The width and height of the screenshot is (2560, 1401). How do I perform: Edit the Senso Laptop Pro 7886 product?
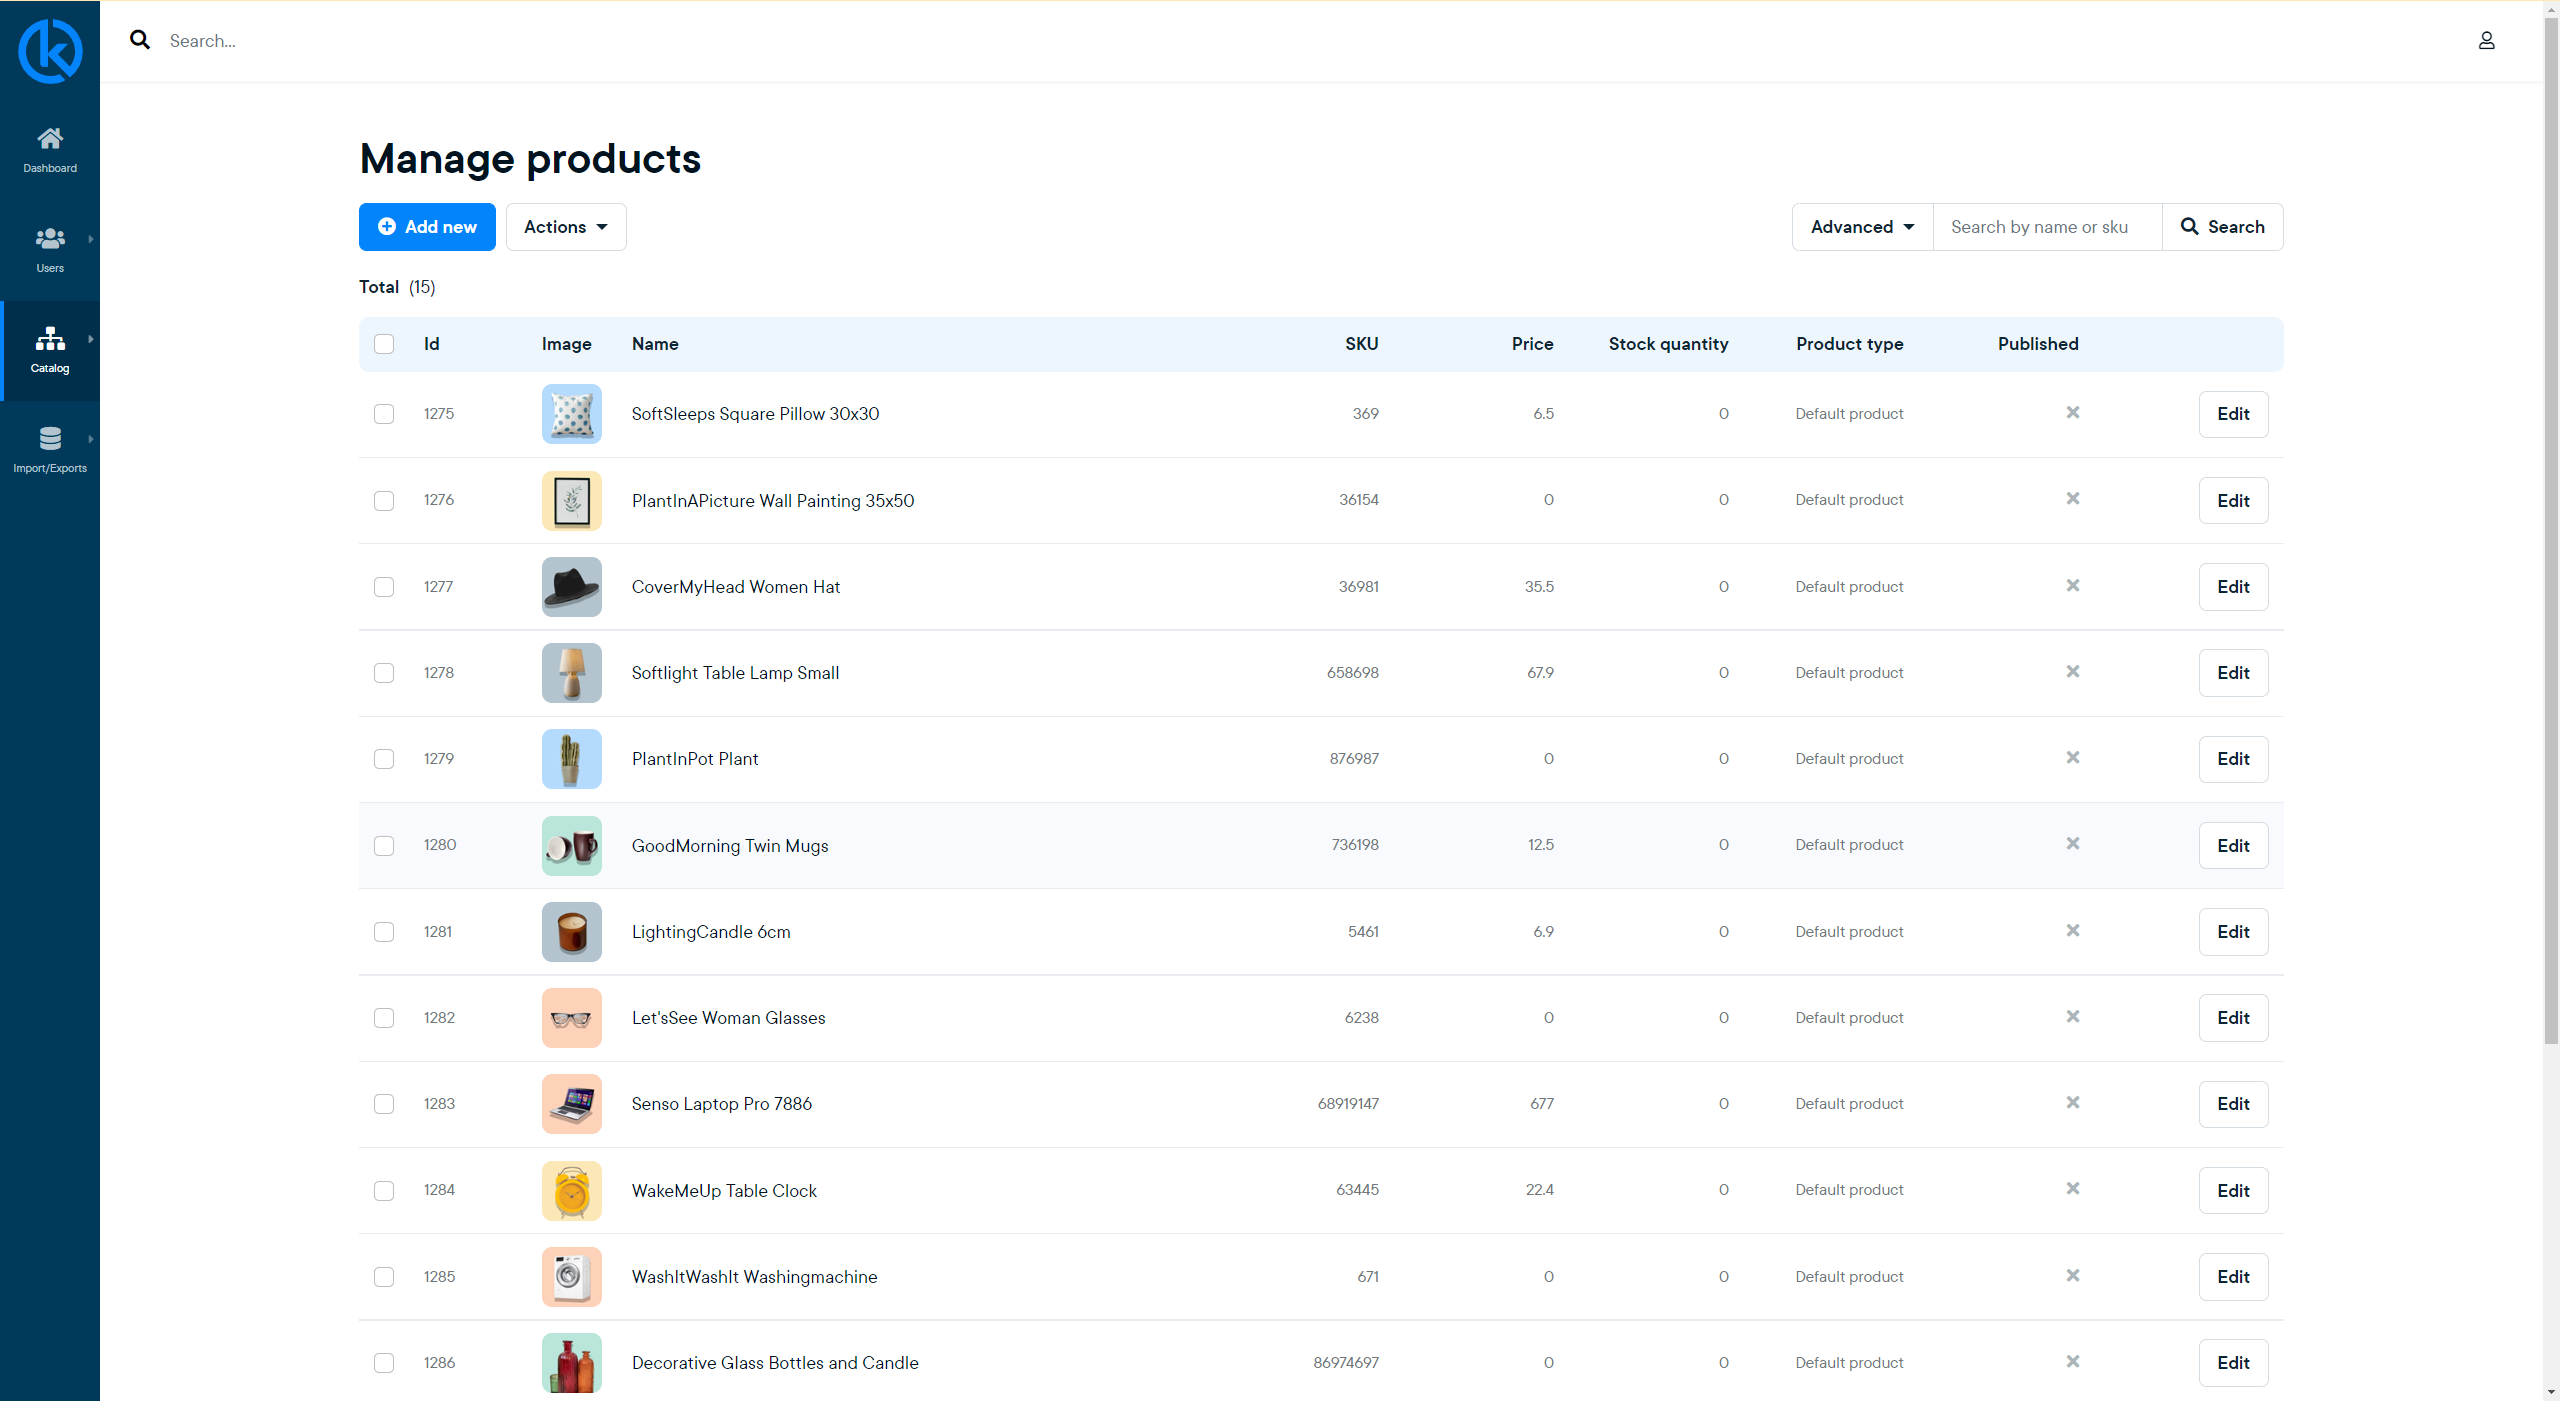2233,1104
